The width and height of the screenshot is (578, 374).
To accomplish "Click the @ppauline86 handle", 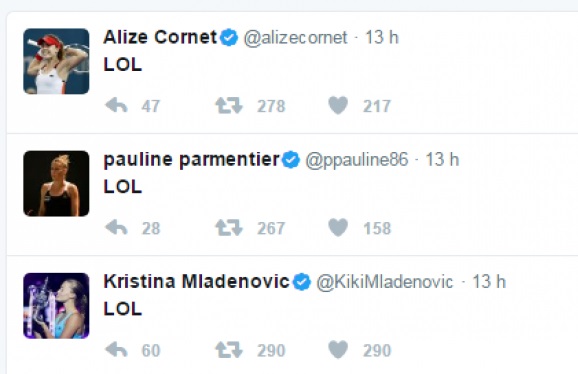I will (357, 160).
